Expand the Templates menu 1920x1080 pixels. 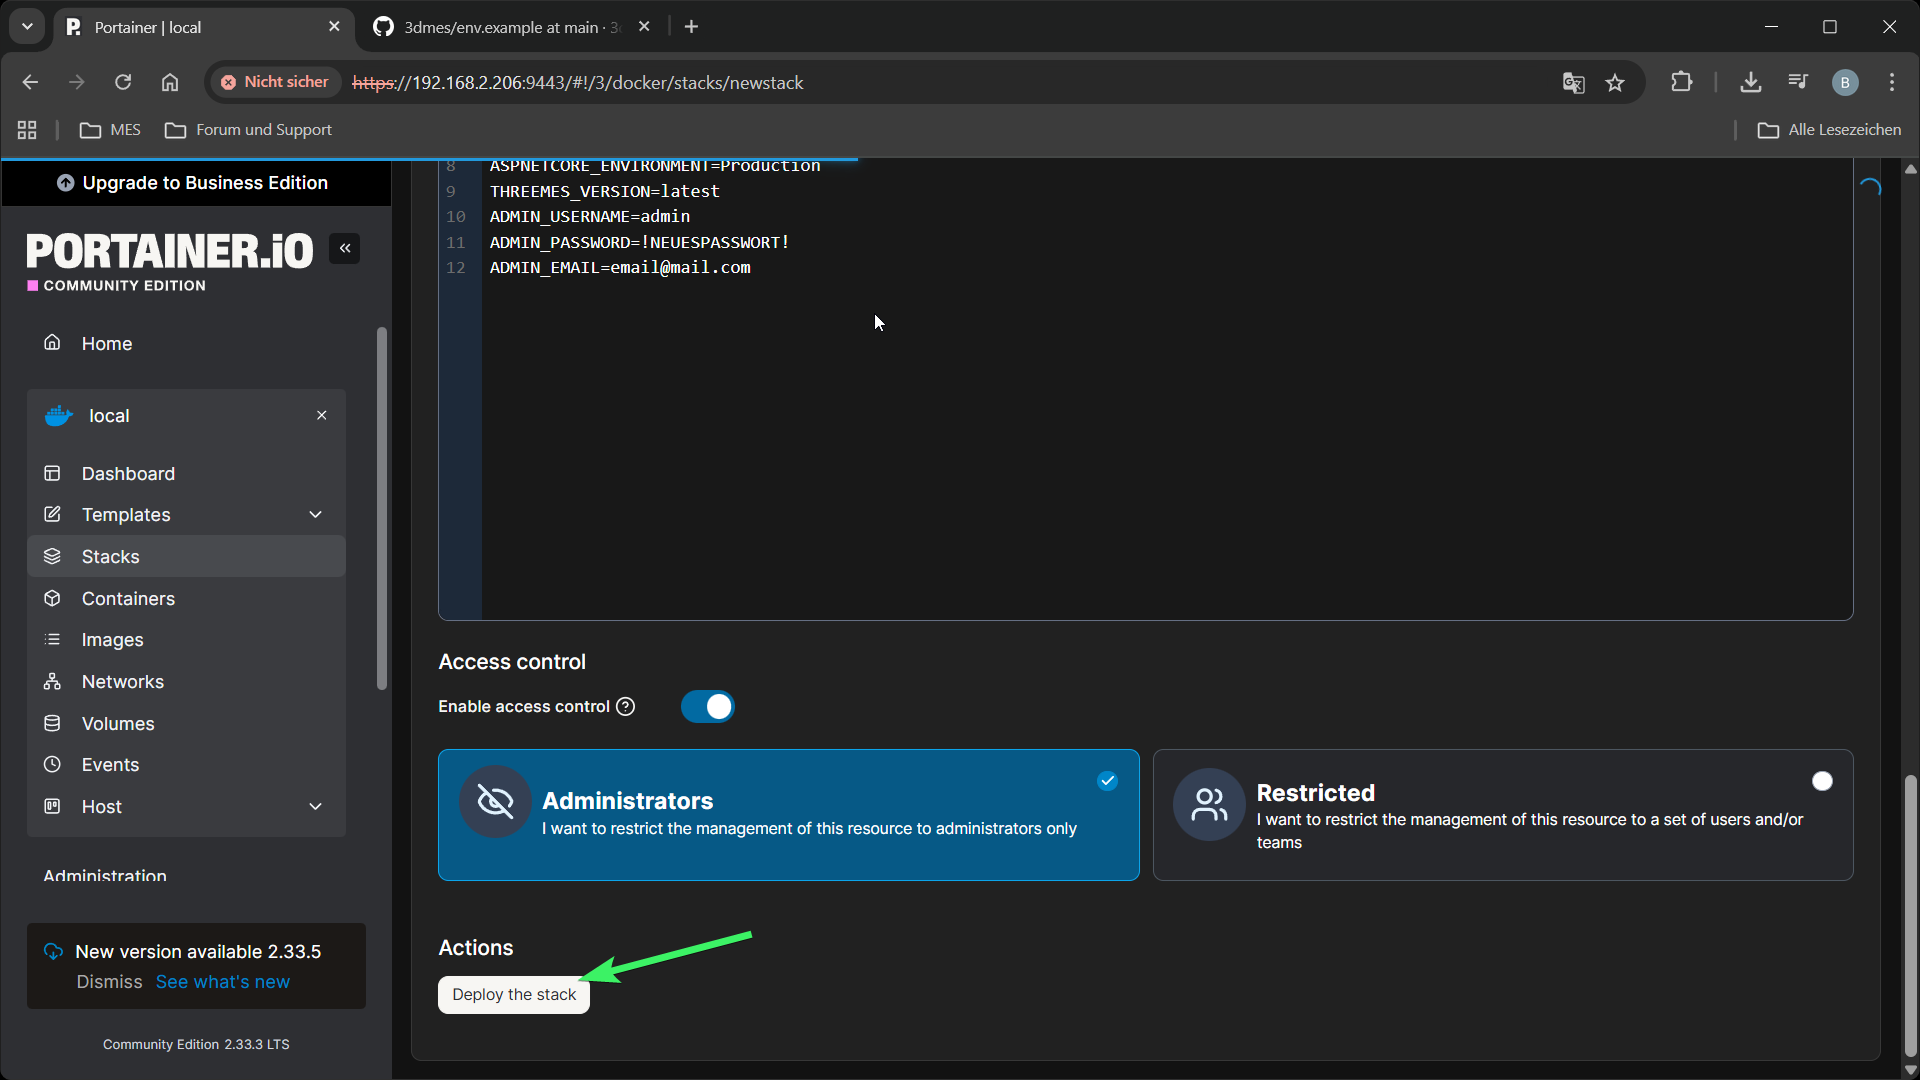[315, 515]
